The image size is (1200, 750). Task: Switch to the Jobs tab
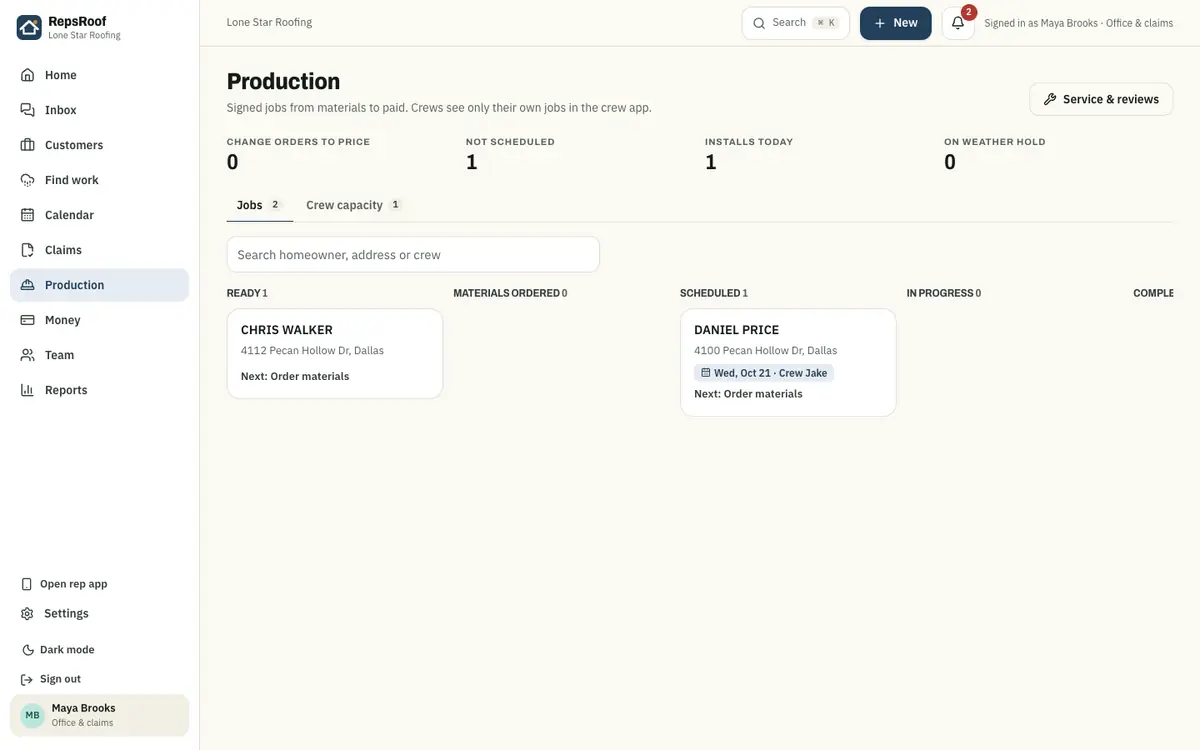260,205
